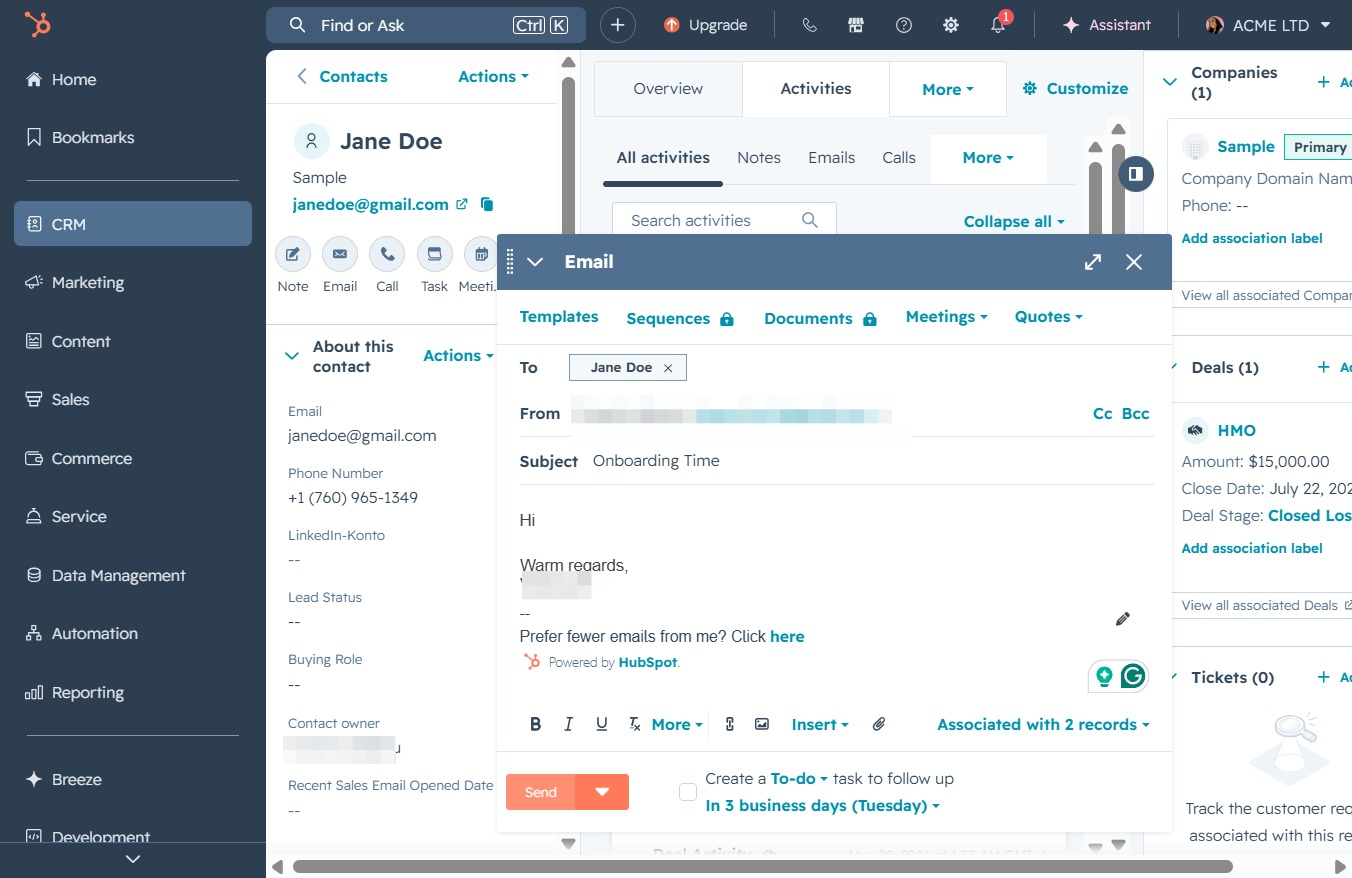Open Reporting in the left sidebar
The width and height of the screenshot is (1352, 878).
click(x=133, y=693)
